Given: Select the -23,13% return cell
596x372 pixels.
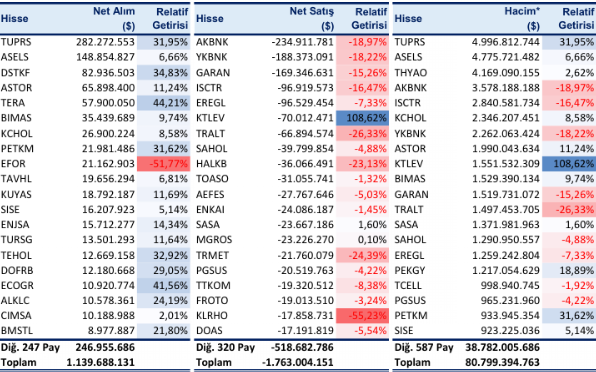Looking at the screenshot, I should [362, 164].
